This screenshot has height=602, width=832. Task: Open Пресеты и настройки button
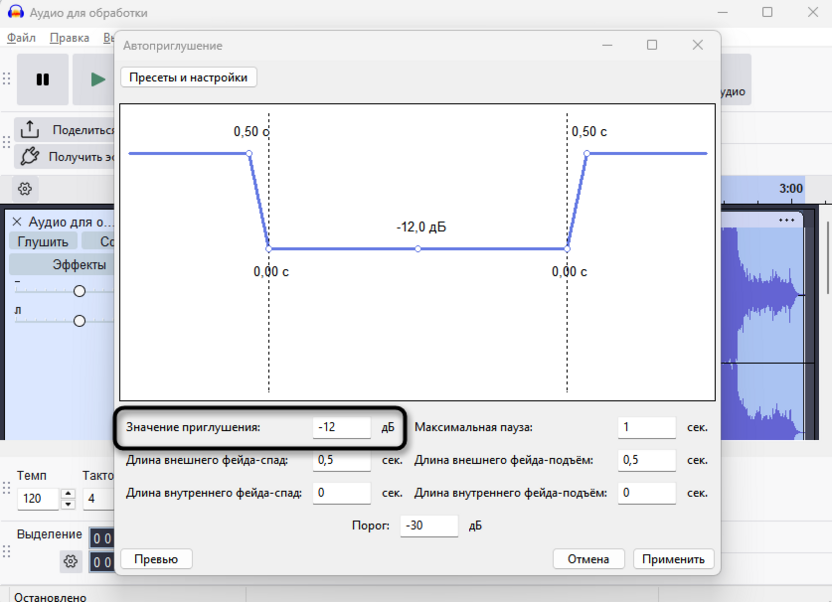click(188, 77)
